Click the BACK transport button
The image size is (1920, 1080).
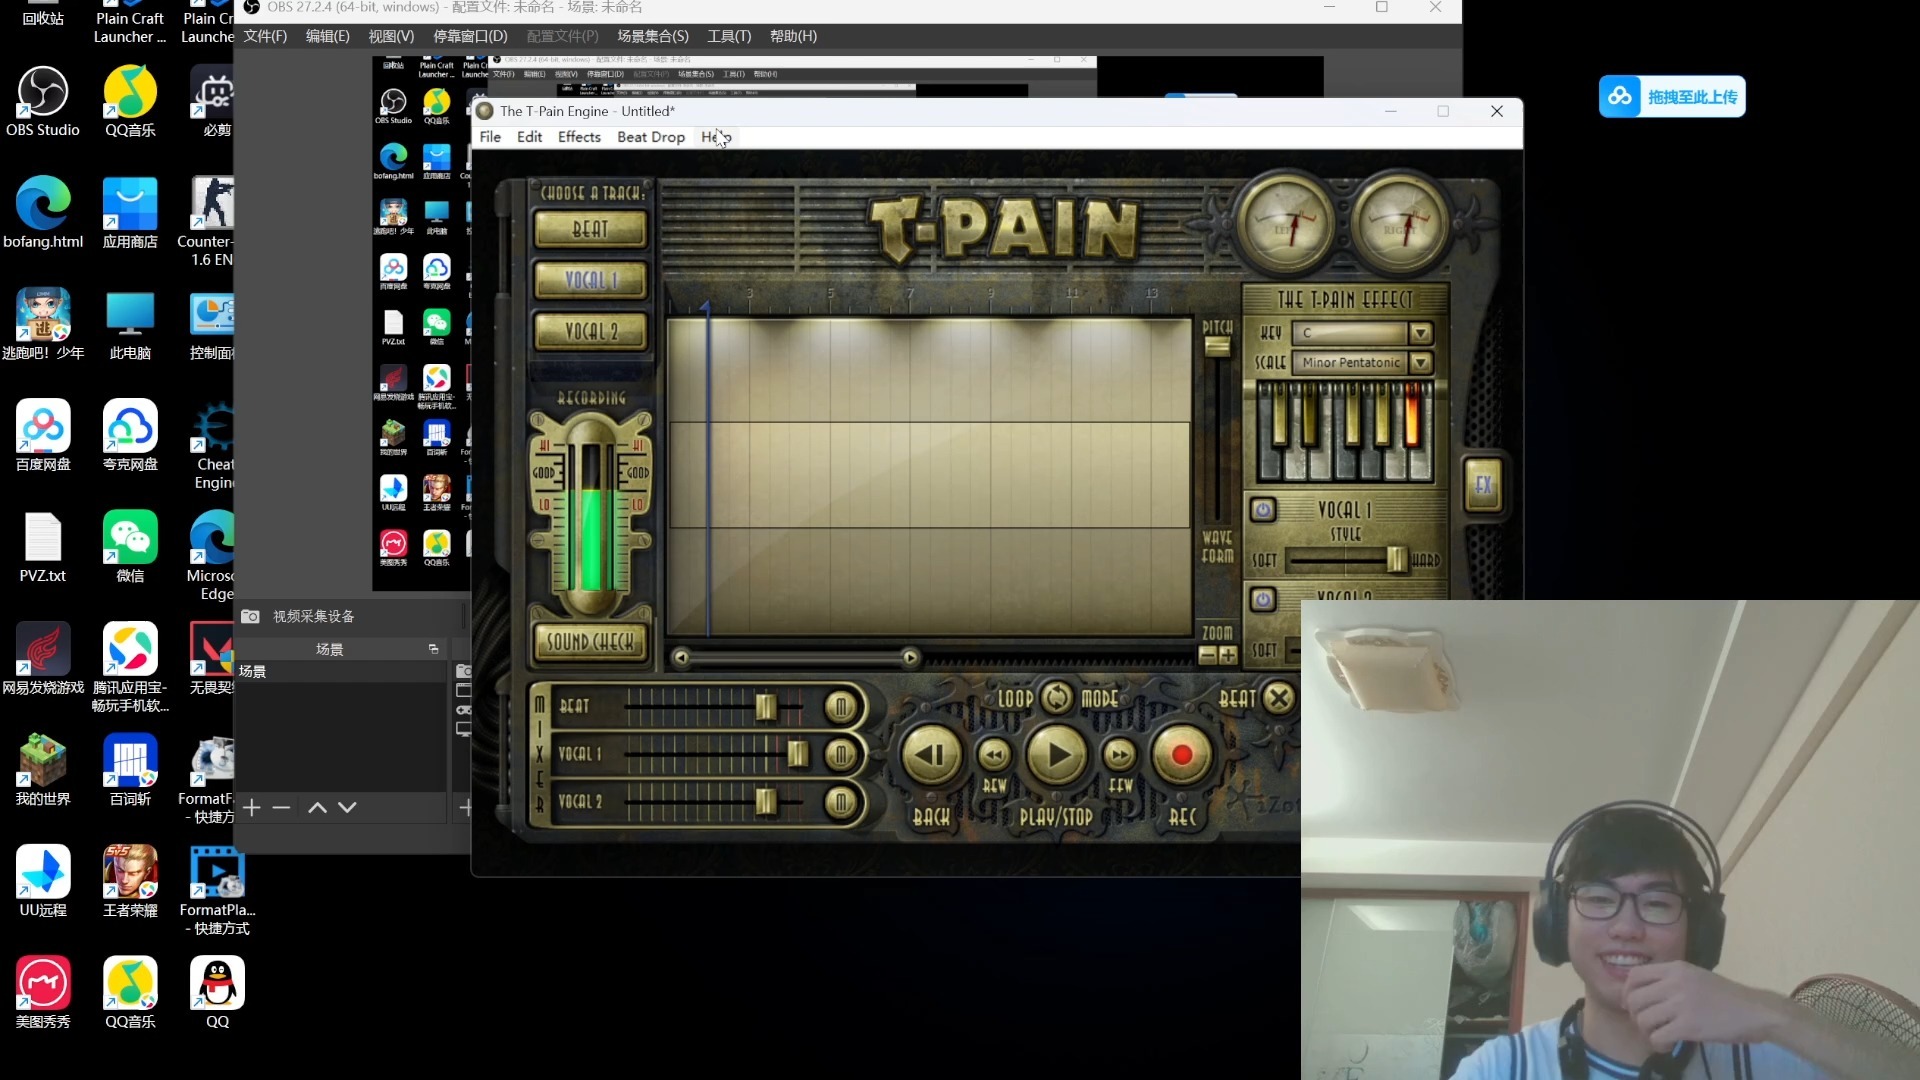point(931,755)
